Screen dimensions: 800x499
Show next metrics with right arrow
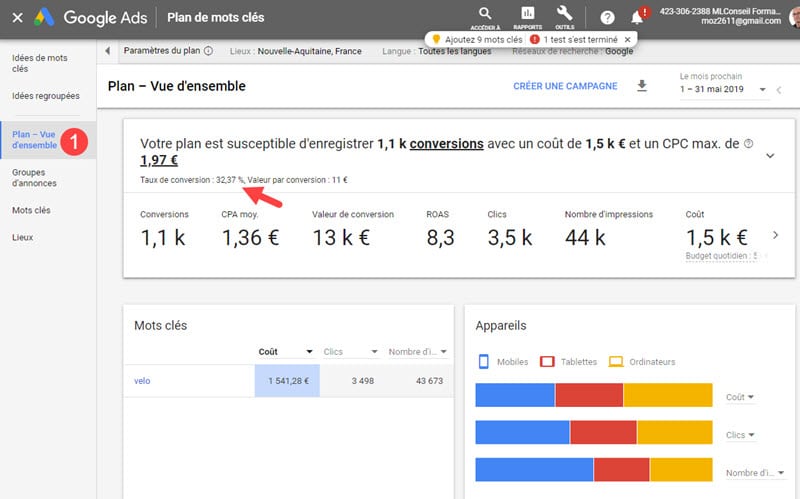tap(775, 235)
